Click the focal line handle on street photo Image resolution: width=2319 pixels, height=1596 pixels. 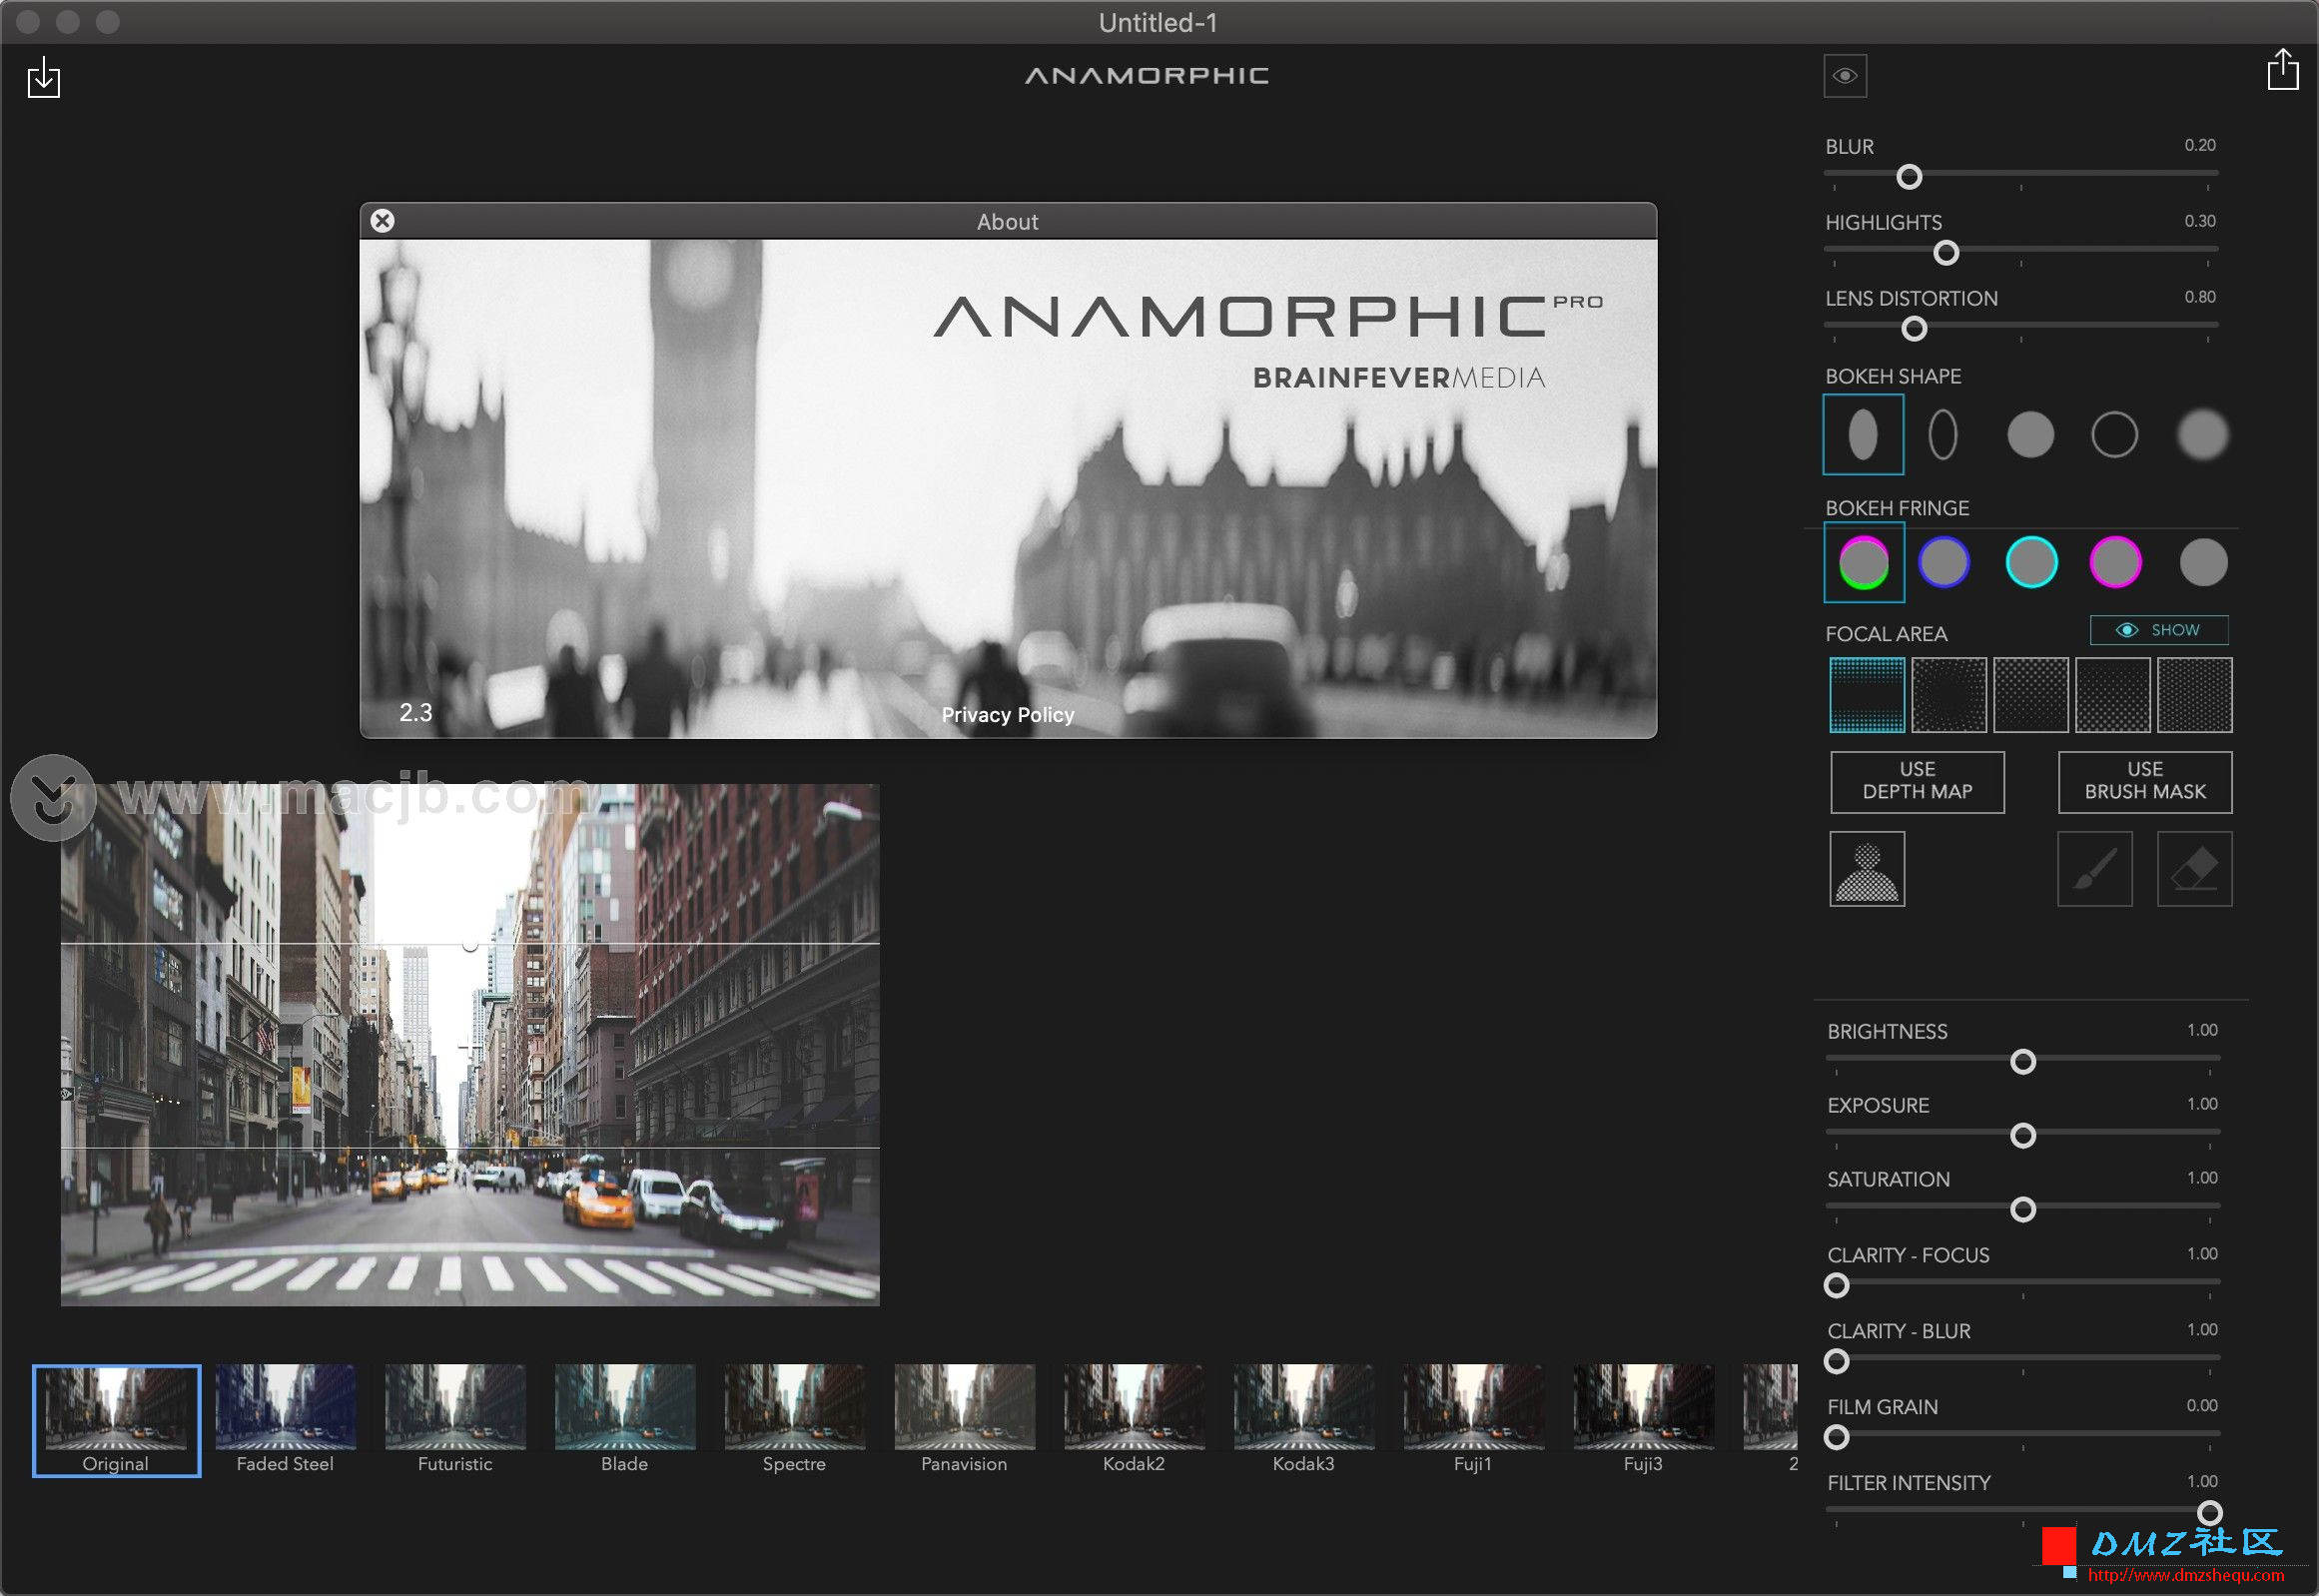(470, 944)
